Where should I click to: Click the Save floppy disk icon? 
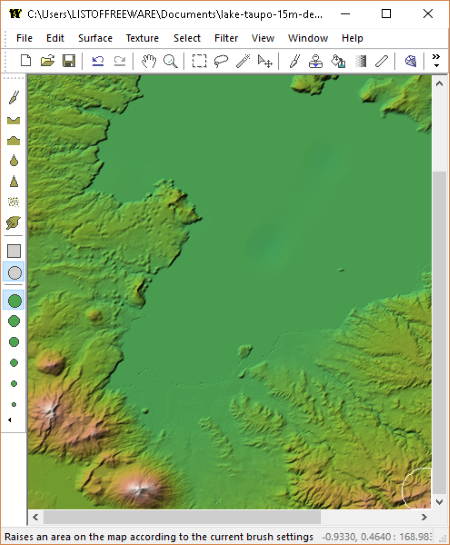point(69,61)
